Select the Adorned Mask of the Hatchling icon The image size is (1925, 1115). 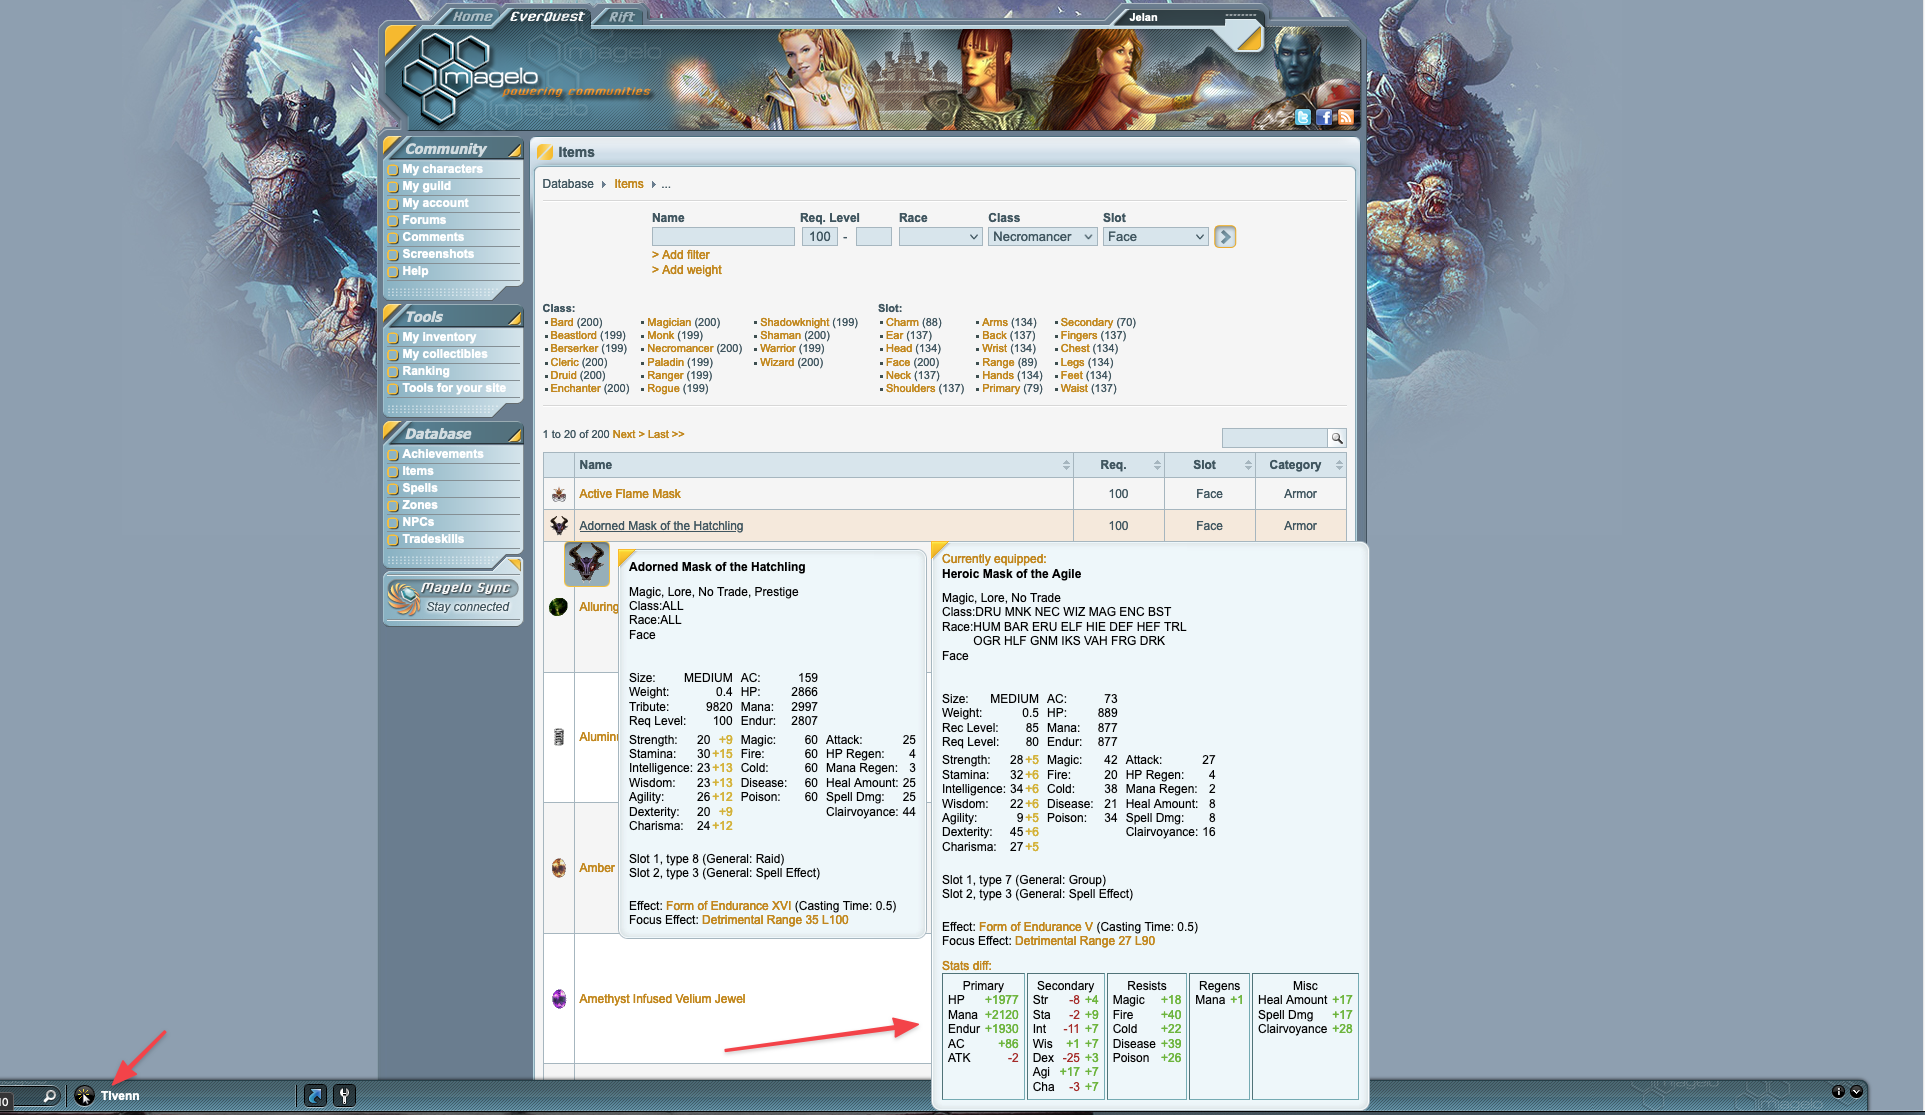(x=559, y=525)
